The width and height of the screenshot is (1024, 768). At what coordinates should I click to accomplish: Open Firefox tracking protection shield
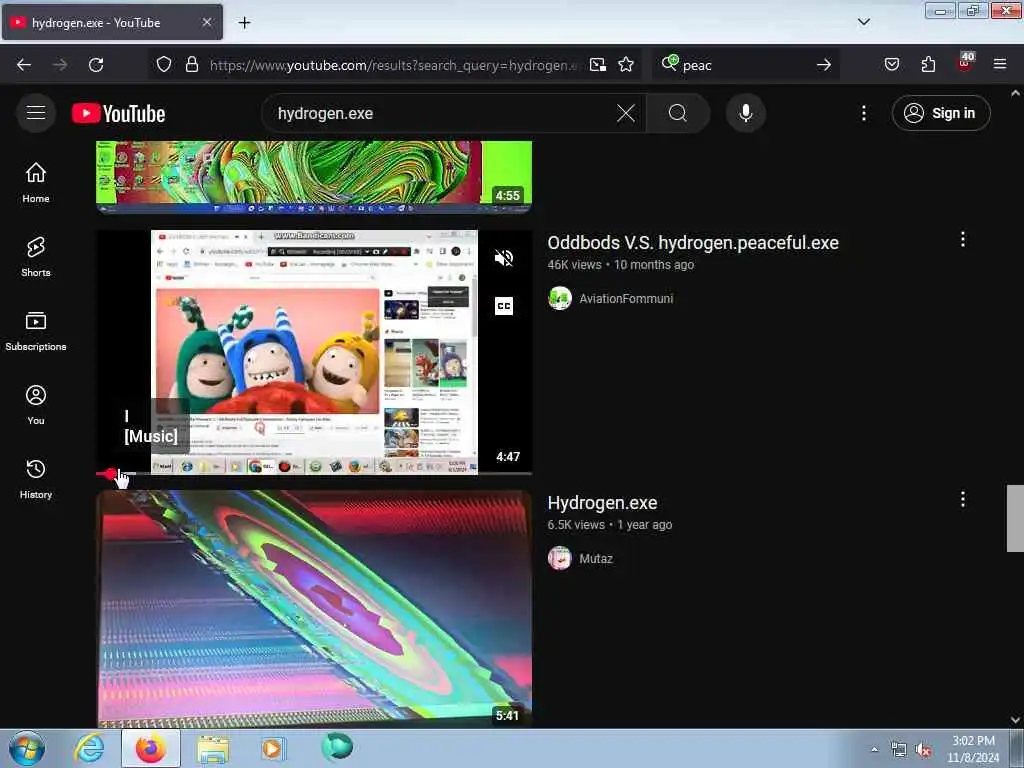coord(164,64)
